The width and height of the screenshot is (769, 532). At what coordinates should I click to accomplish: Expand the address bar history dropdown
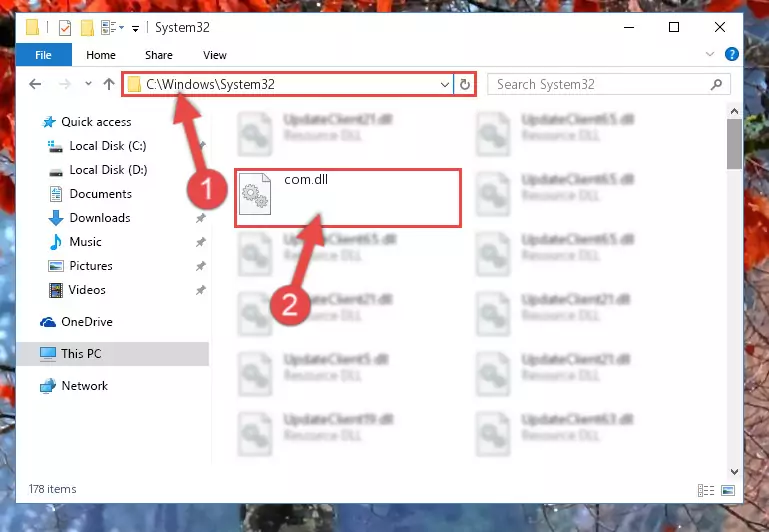point(445,85)
